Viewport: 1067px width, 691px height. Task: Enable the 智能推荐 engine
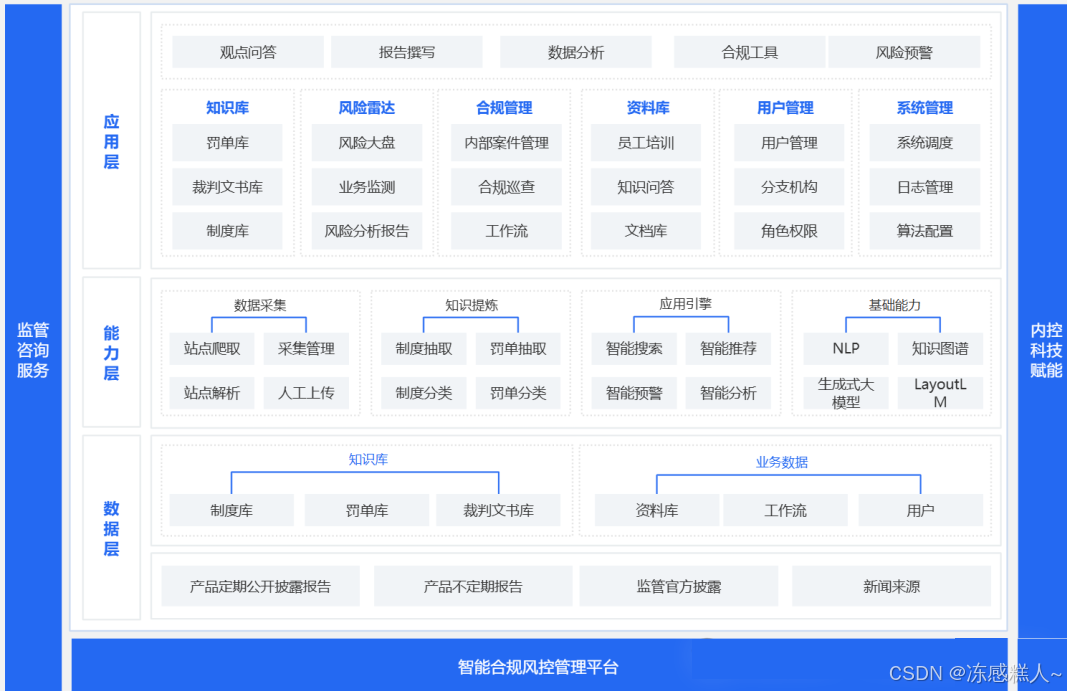[729, 348]
